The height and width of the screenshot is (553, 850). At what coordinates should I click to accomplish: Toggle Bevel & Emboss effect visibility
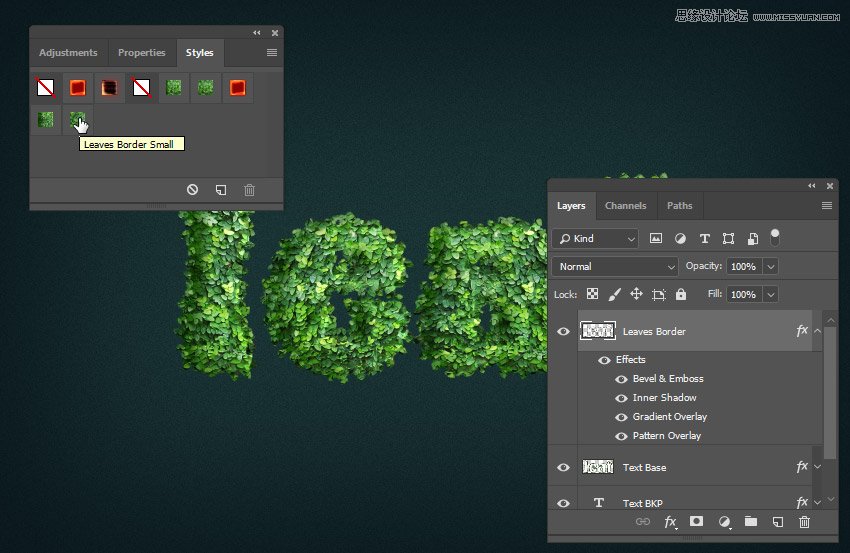[x=621, y=379]
